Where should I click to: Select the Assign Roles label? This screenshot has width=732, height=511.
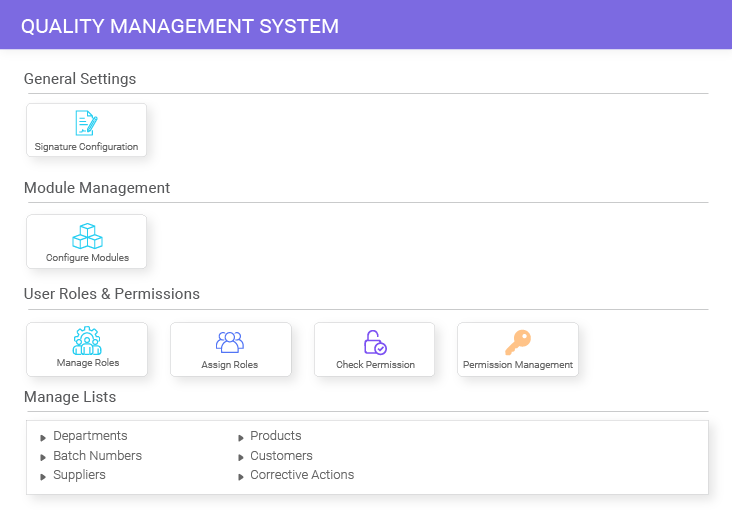(x=230, y=364)
